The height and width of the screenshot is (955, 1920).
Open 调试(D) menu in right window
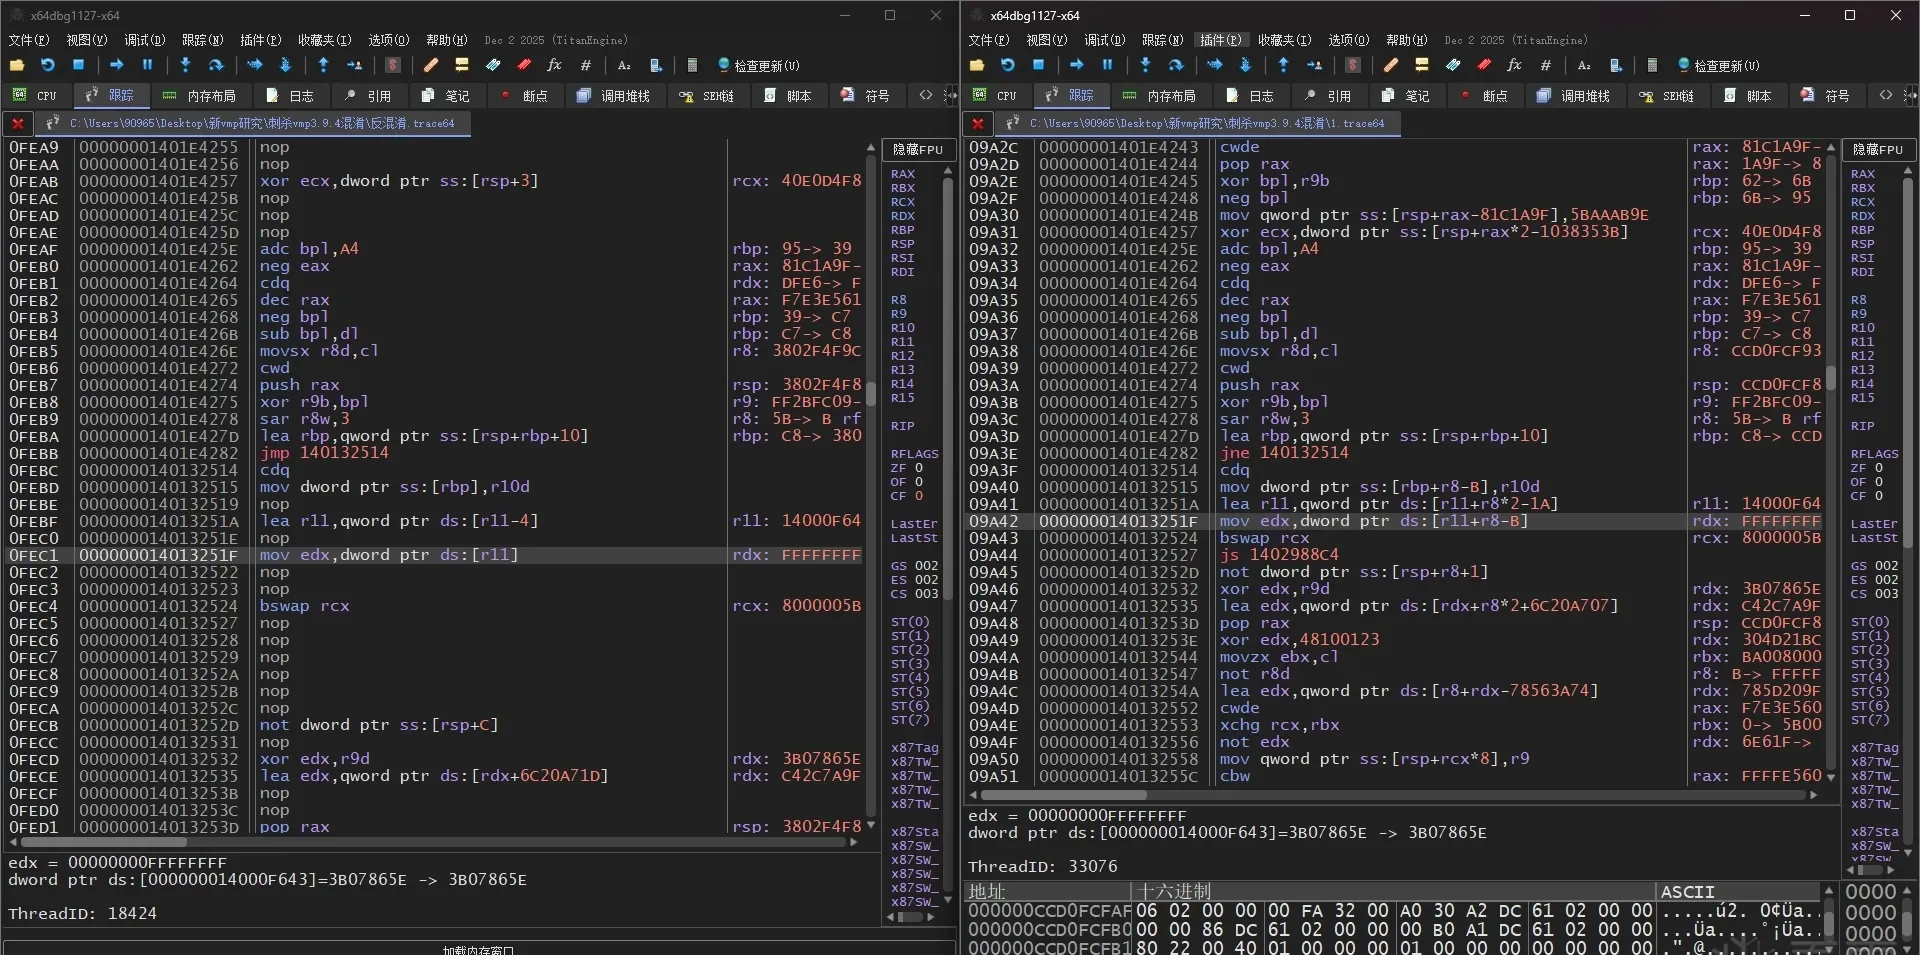point(1105,40)
